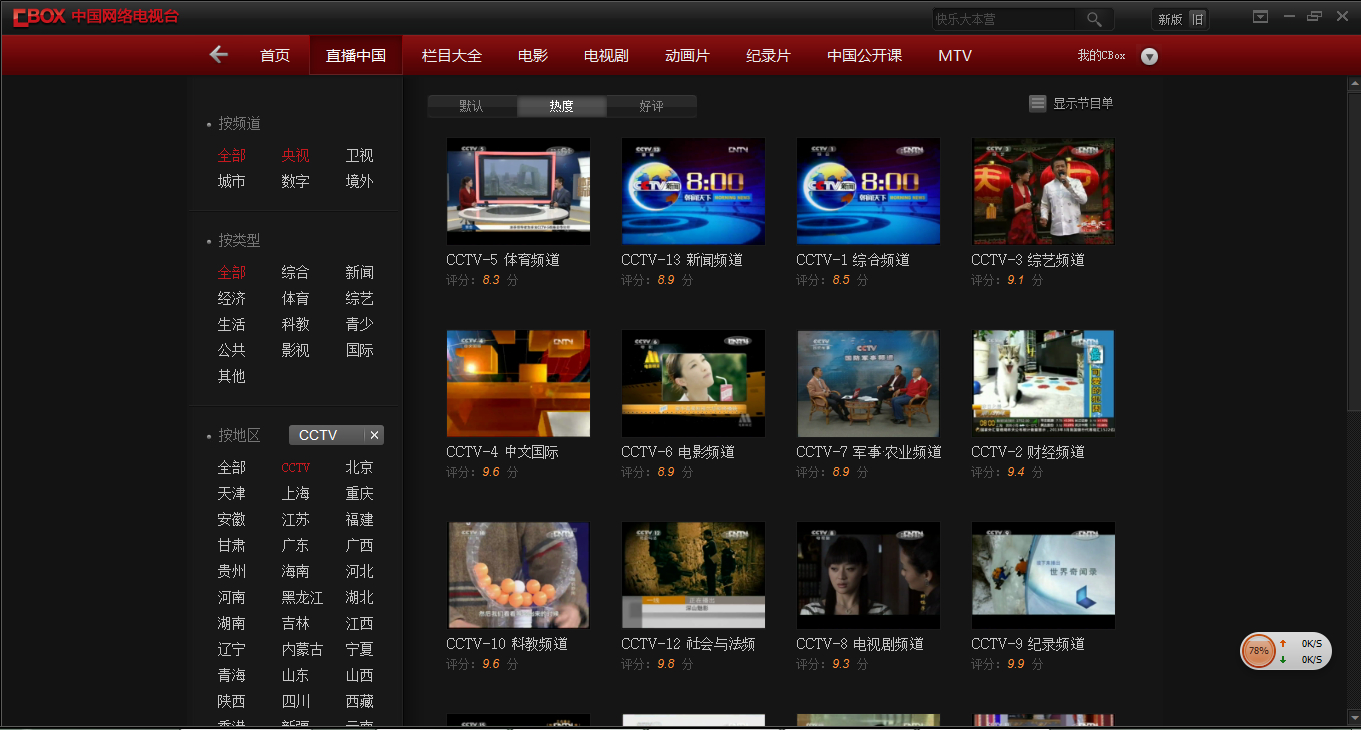This screenshot has height=730, width=1361.
Task: Open the CCTV-13 新闻频道 thumbnail
Action: coord(693,191)
